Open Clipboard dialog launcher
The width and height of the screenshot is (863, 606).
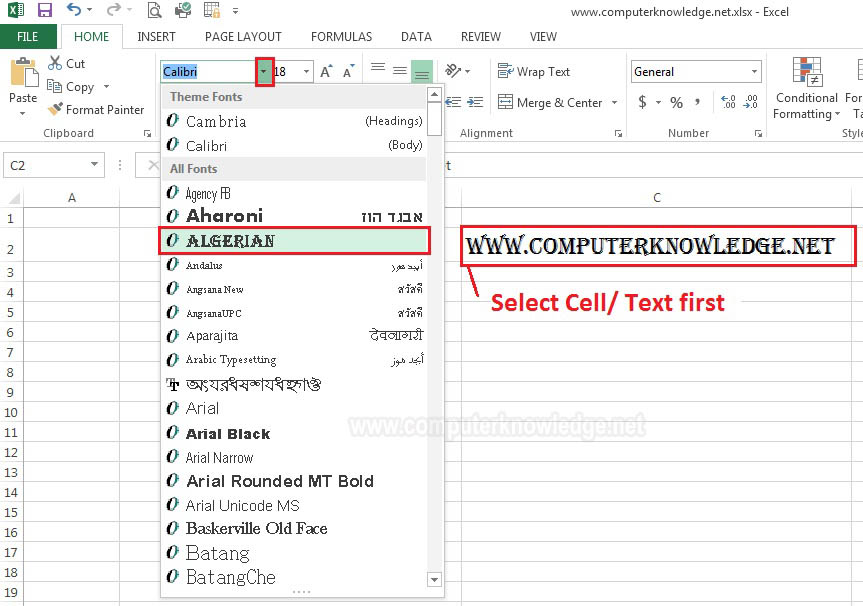click(x=147, y=133)
